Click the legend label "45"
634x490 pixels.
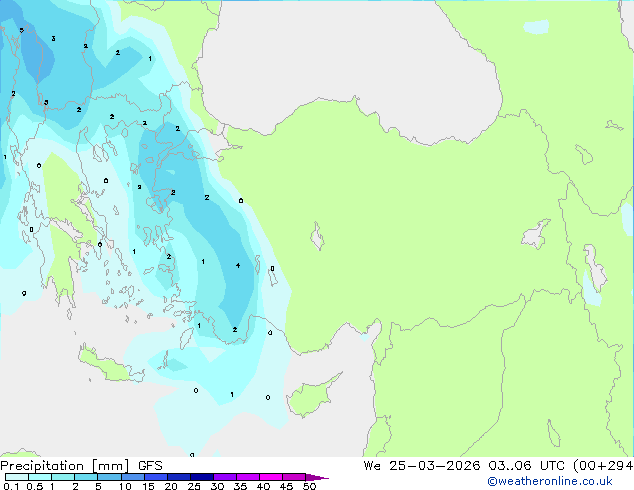tap(286, 486)
